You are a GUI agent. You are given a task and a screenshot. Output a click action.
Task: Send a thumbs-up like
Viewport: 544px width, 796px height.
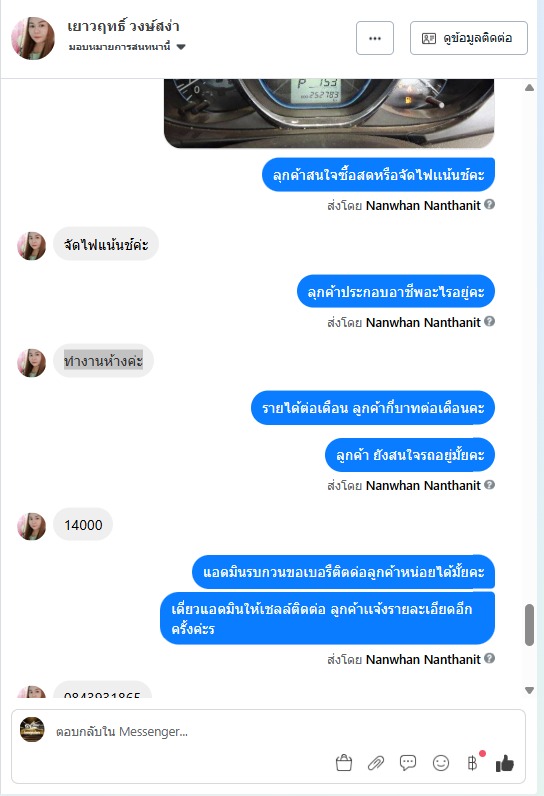[505, 762]
